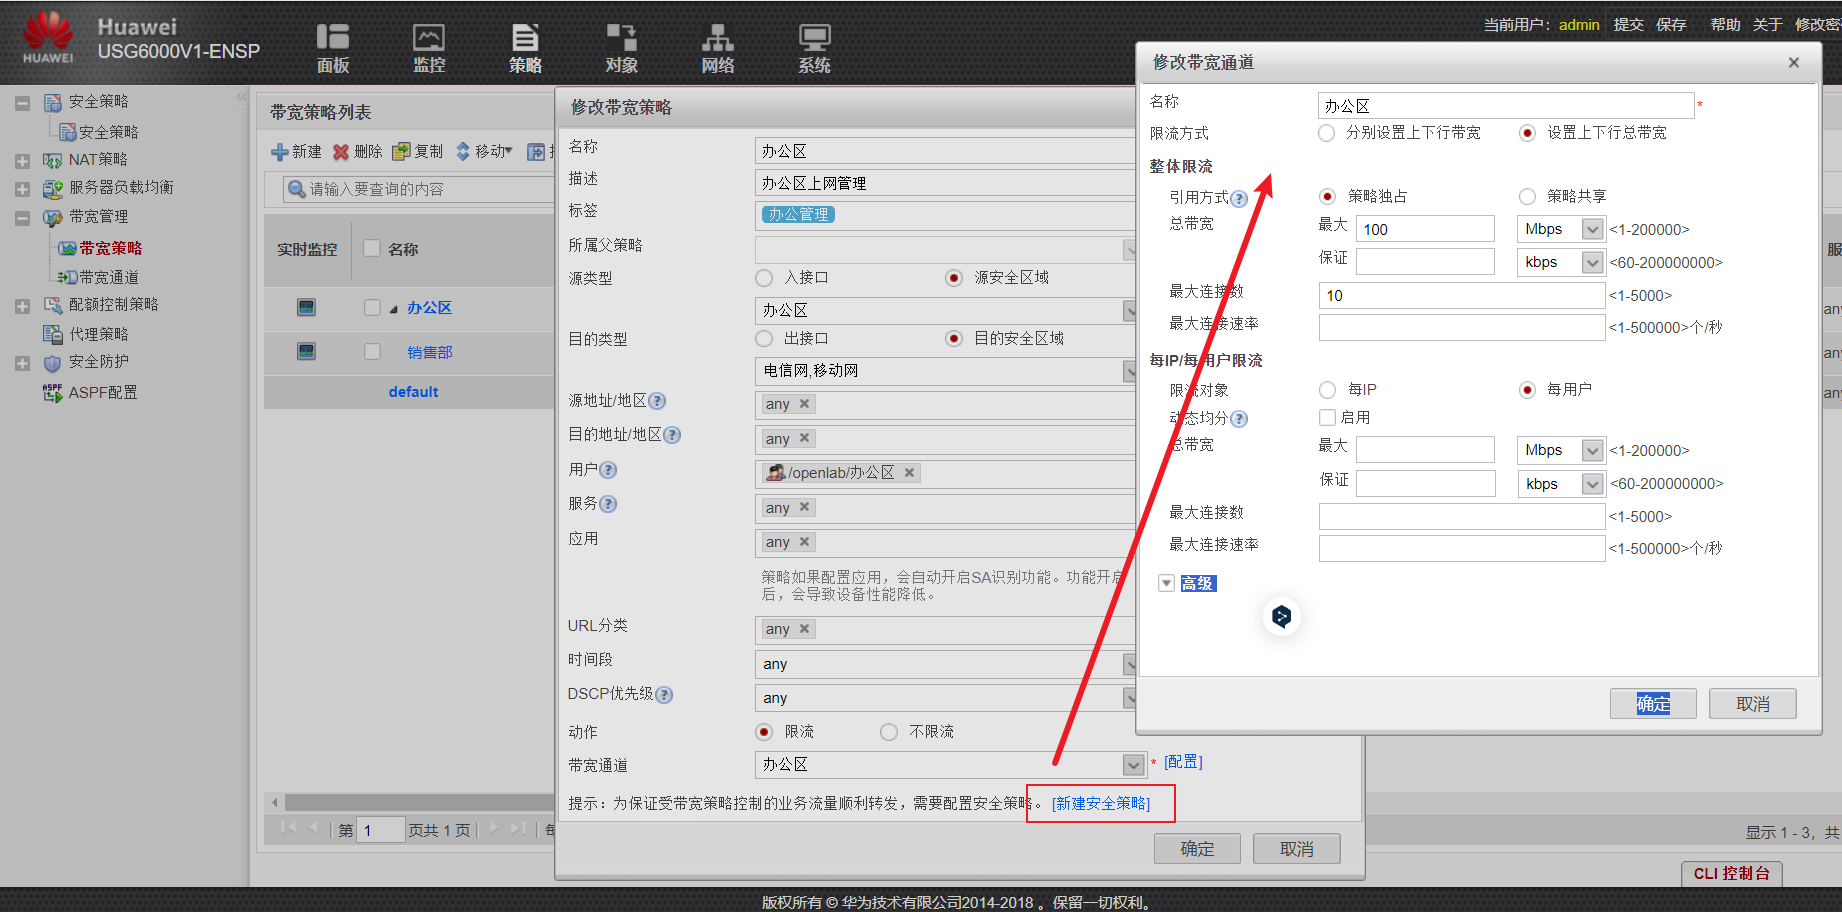Click the 配置 link beside 带宽通道
The image size is (1842, 912).
pos(1183,762)
